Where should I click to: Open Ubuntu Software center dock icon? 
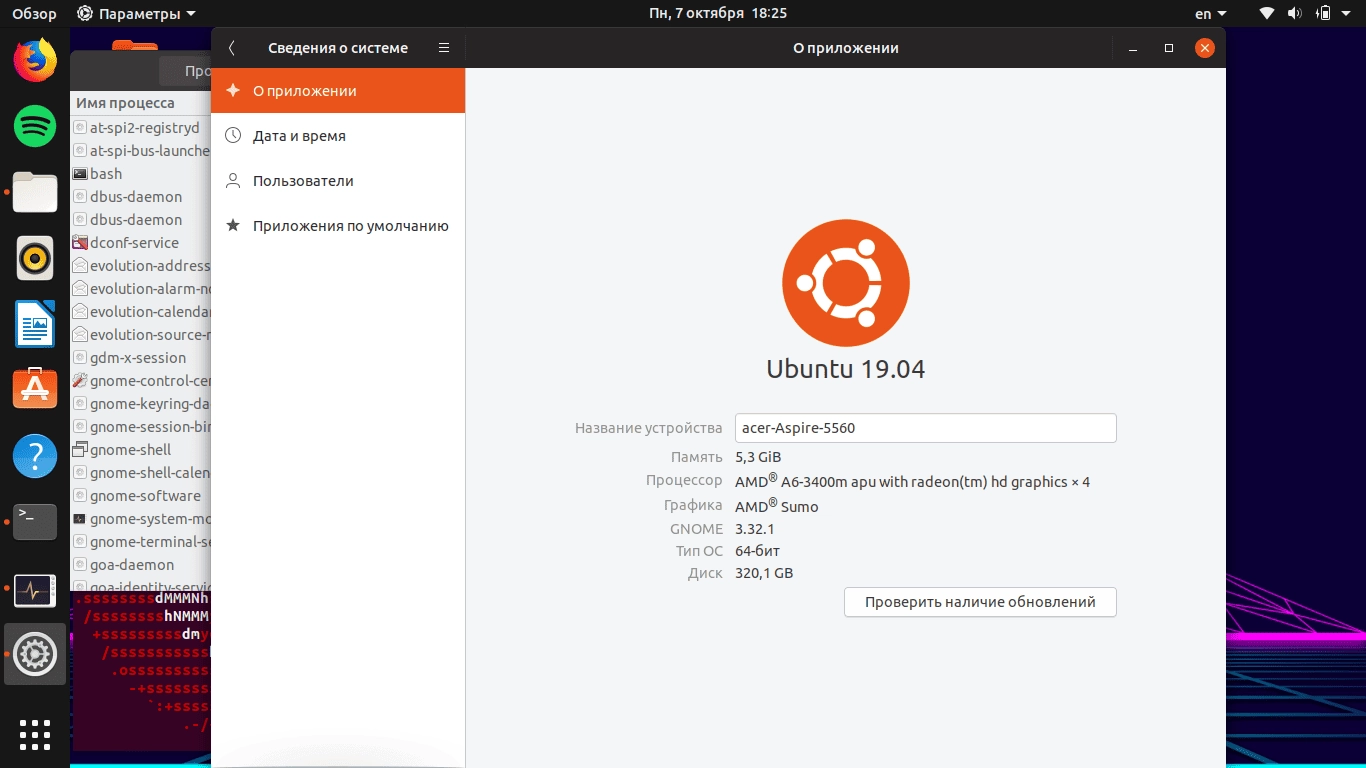[x=35, y=389]
